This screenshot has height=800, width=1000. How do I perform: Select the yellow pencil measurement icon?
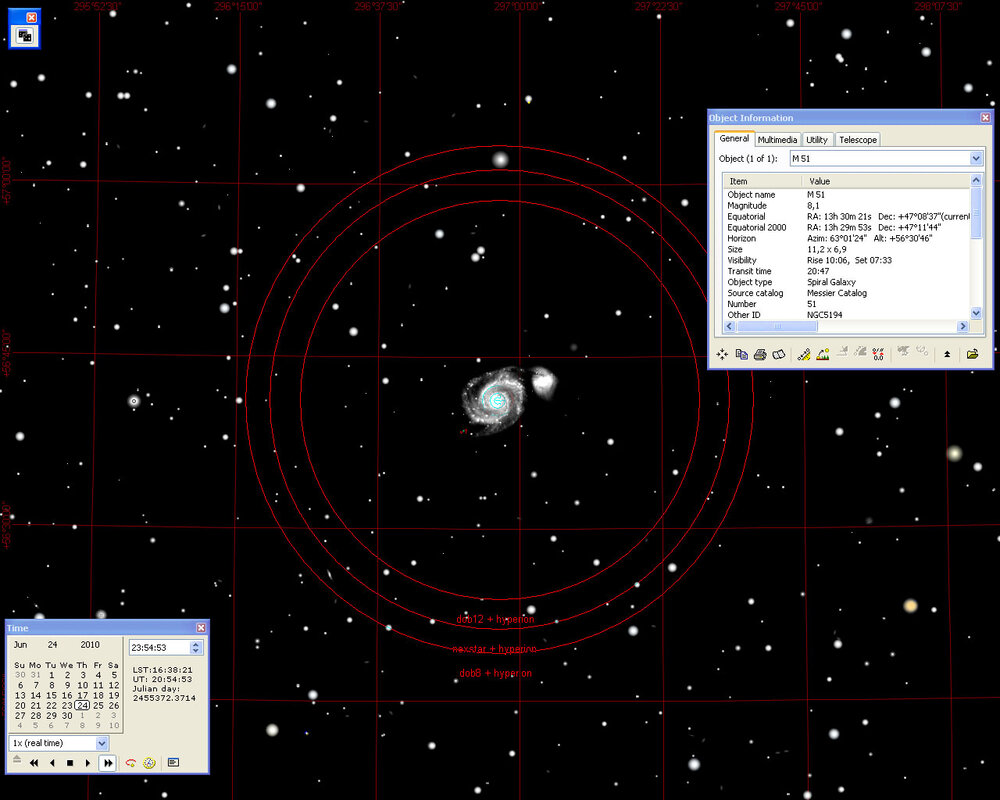coord(803,354)
